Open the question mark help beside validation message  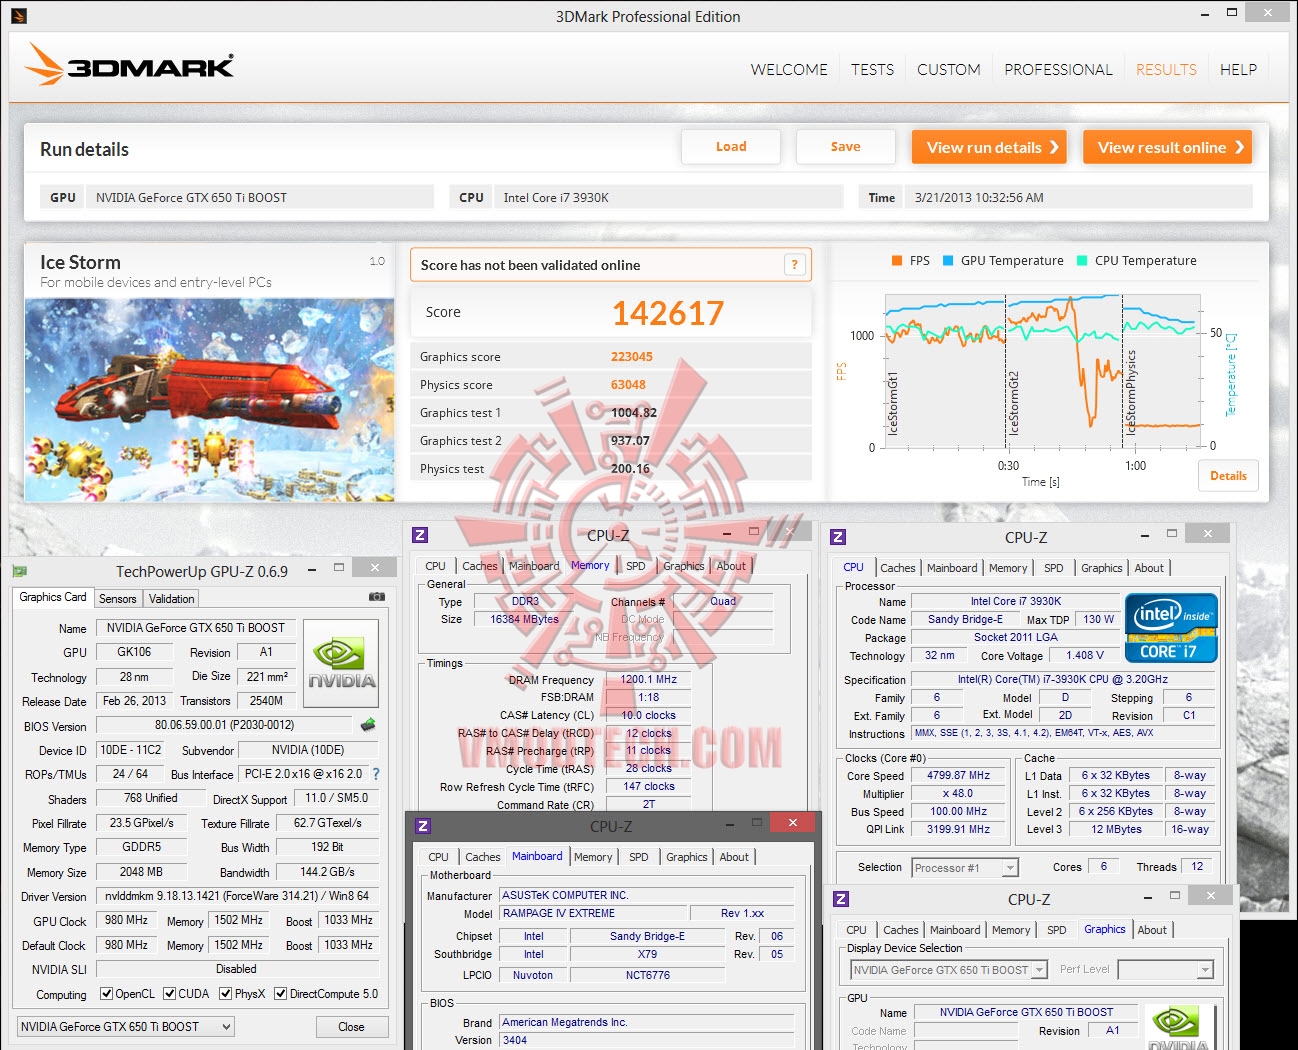pos(795,265)
